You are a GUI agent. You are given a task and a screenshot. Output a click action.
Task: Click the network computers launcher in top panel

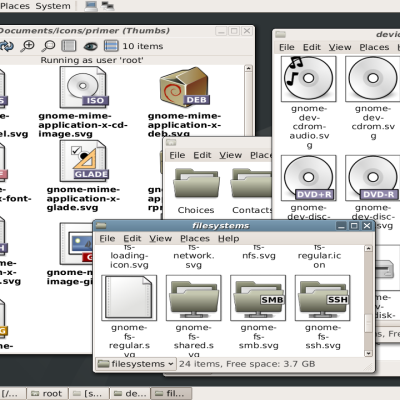tap(108, 6)
